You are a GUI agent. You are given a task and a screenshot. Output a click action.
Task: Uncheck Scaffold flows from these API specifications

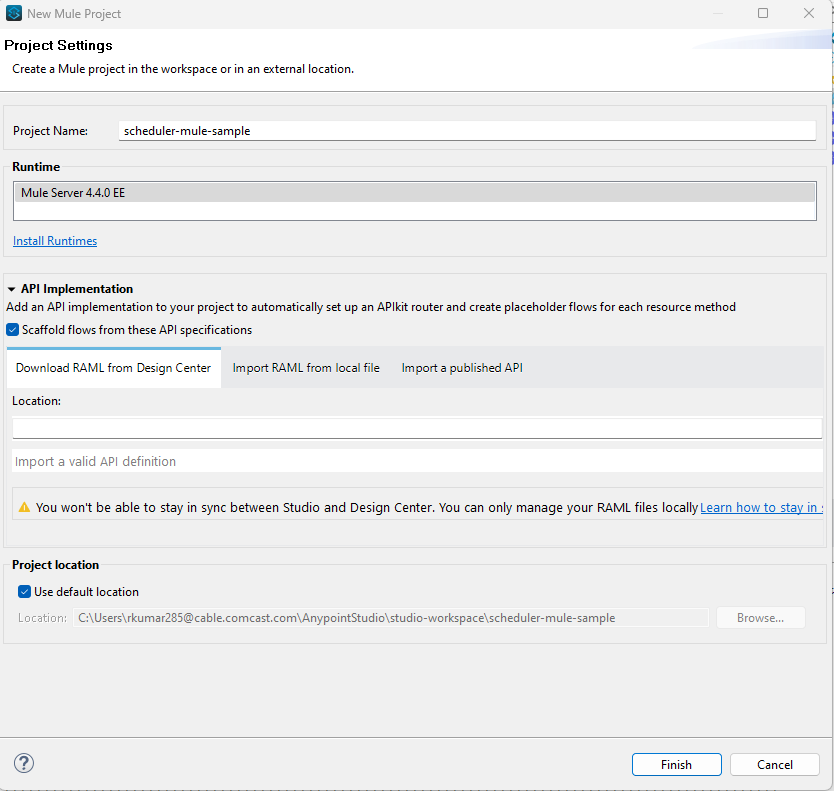point(12,329)
